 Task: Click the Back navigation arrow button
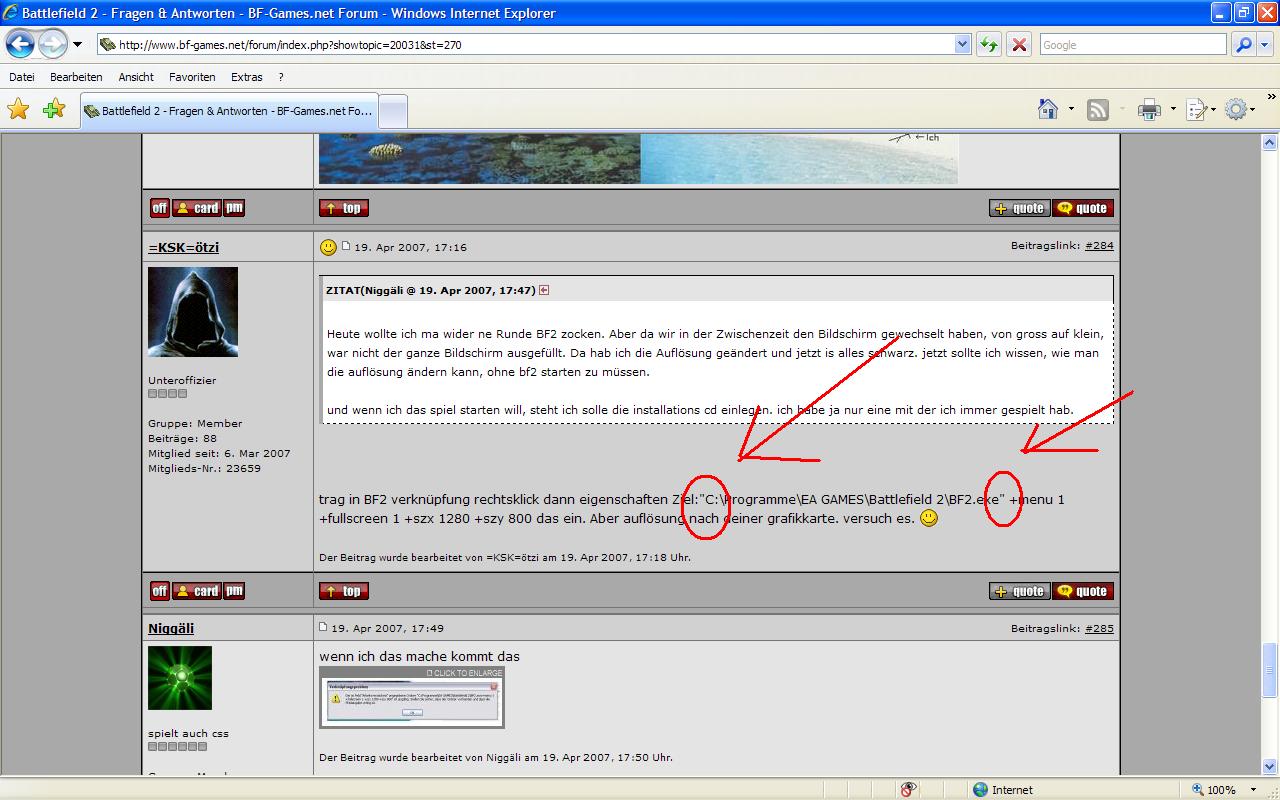[x=21, y=44]
